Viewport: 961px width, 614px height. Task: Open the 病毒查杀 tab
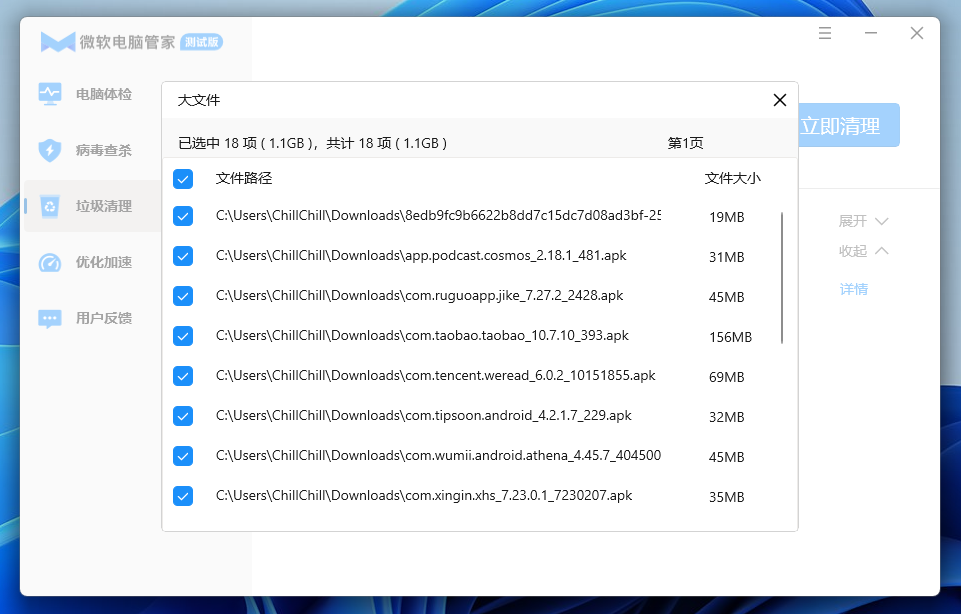tap(93, 150)
